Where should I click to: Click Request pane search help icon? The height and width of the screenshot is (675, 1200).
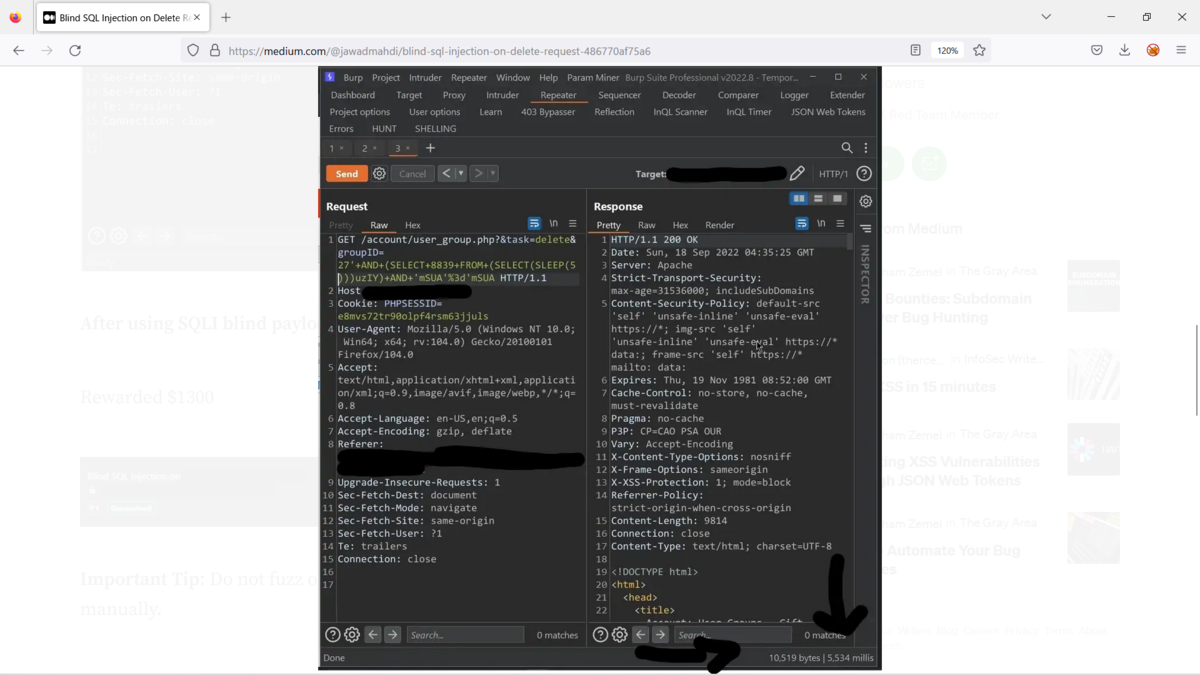[x=333, y=634]
